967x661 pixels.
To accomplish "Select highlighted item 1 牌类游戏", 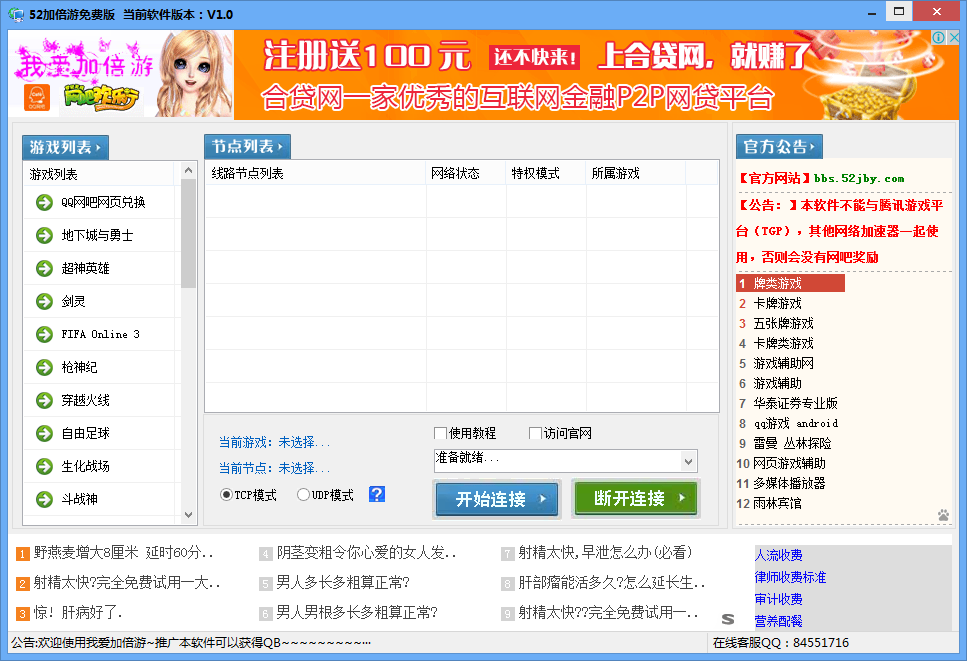I will [790, 283].
